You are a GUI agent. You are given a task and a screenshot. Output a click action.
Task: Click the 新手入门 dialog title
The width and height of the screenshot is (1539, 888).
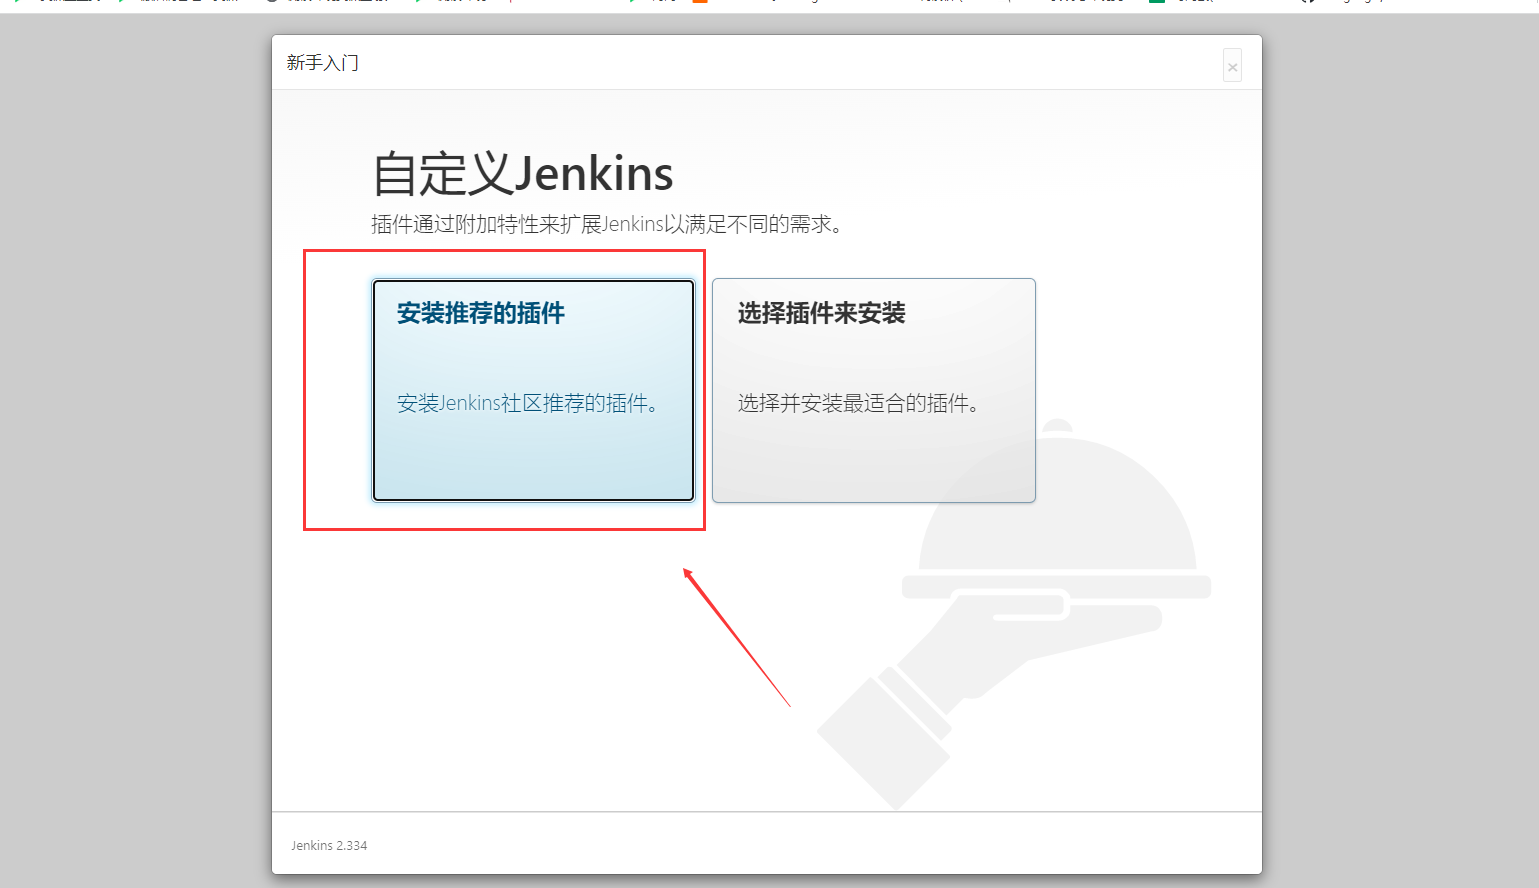[x=322, y=63]
